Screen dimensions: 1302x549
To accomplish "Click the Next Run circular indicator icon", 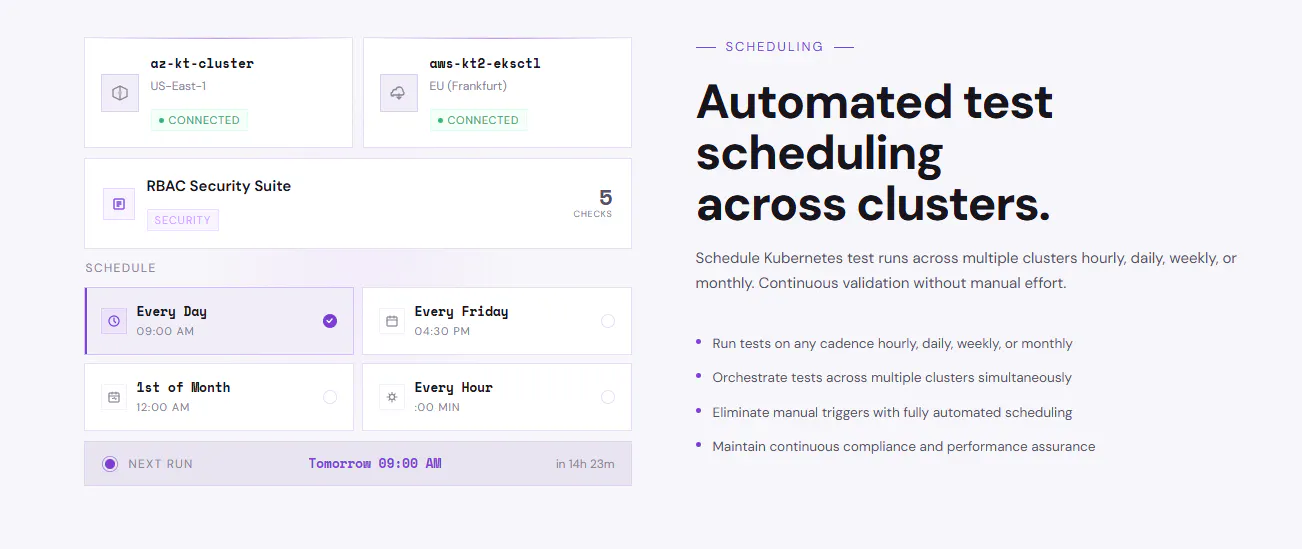I will coord(110,464).
